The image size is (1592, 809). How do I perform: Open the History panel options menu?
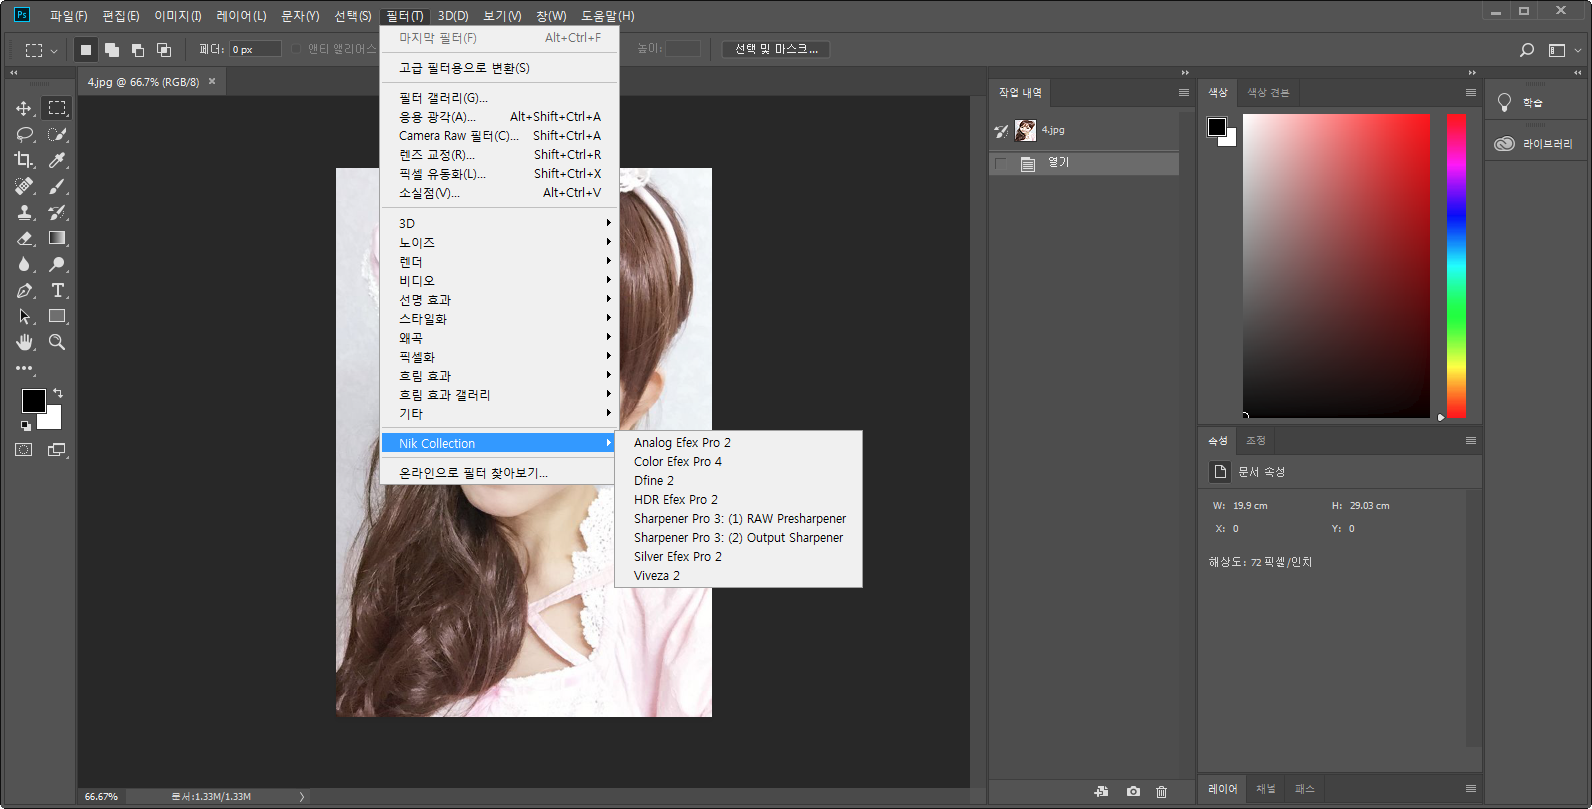pos(1184,93)
